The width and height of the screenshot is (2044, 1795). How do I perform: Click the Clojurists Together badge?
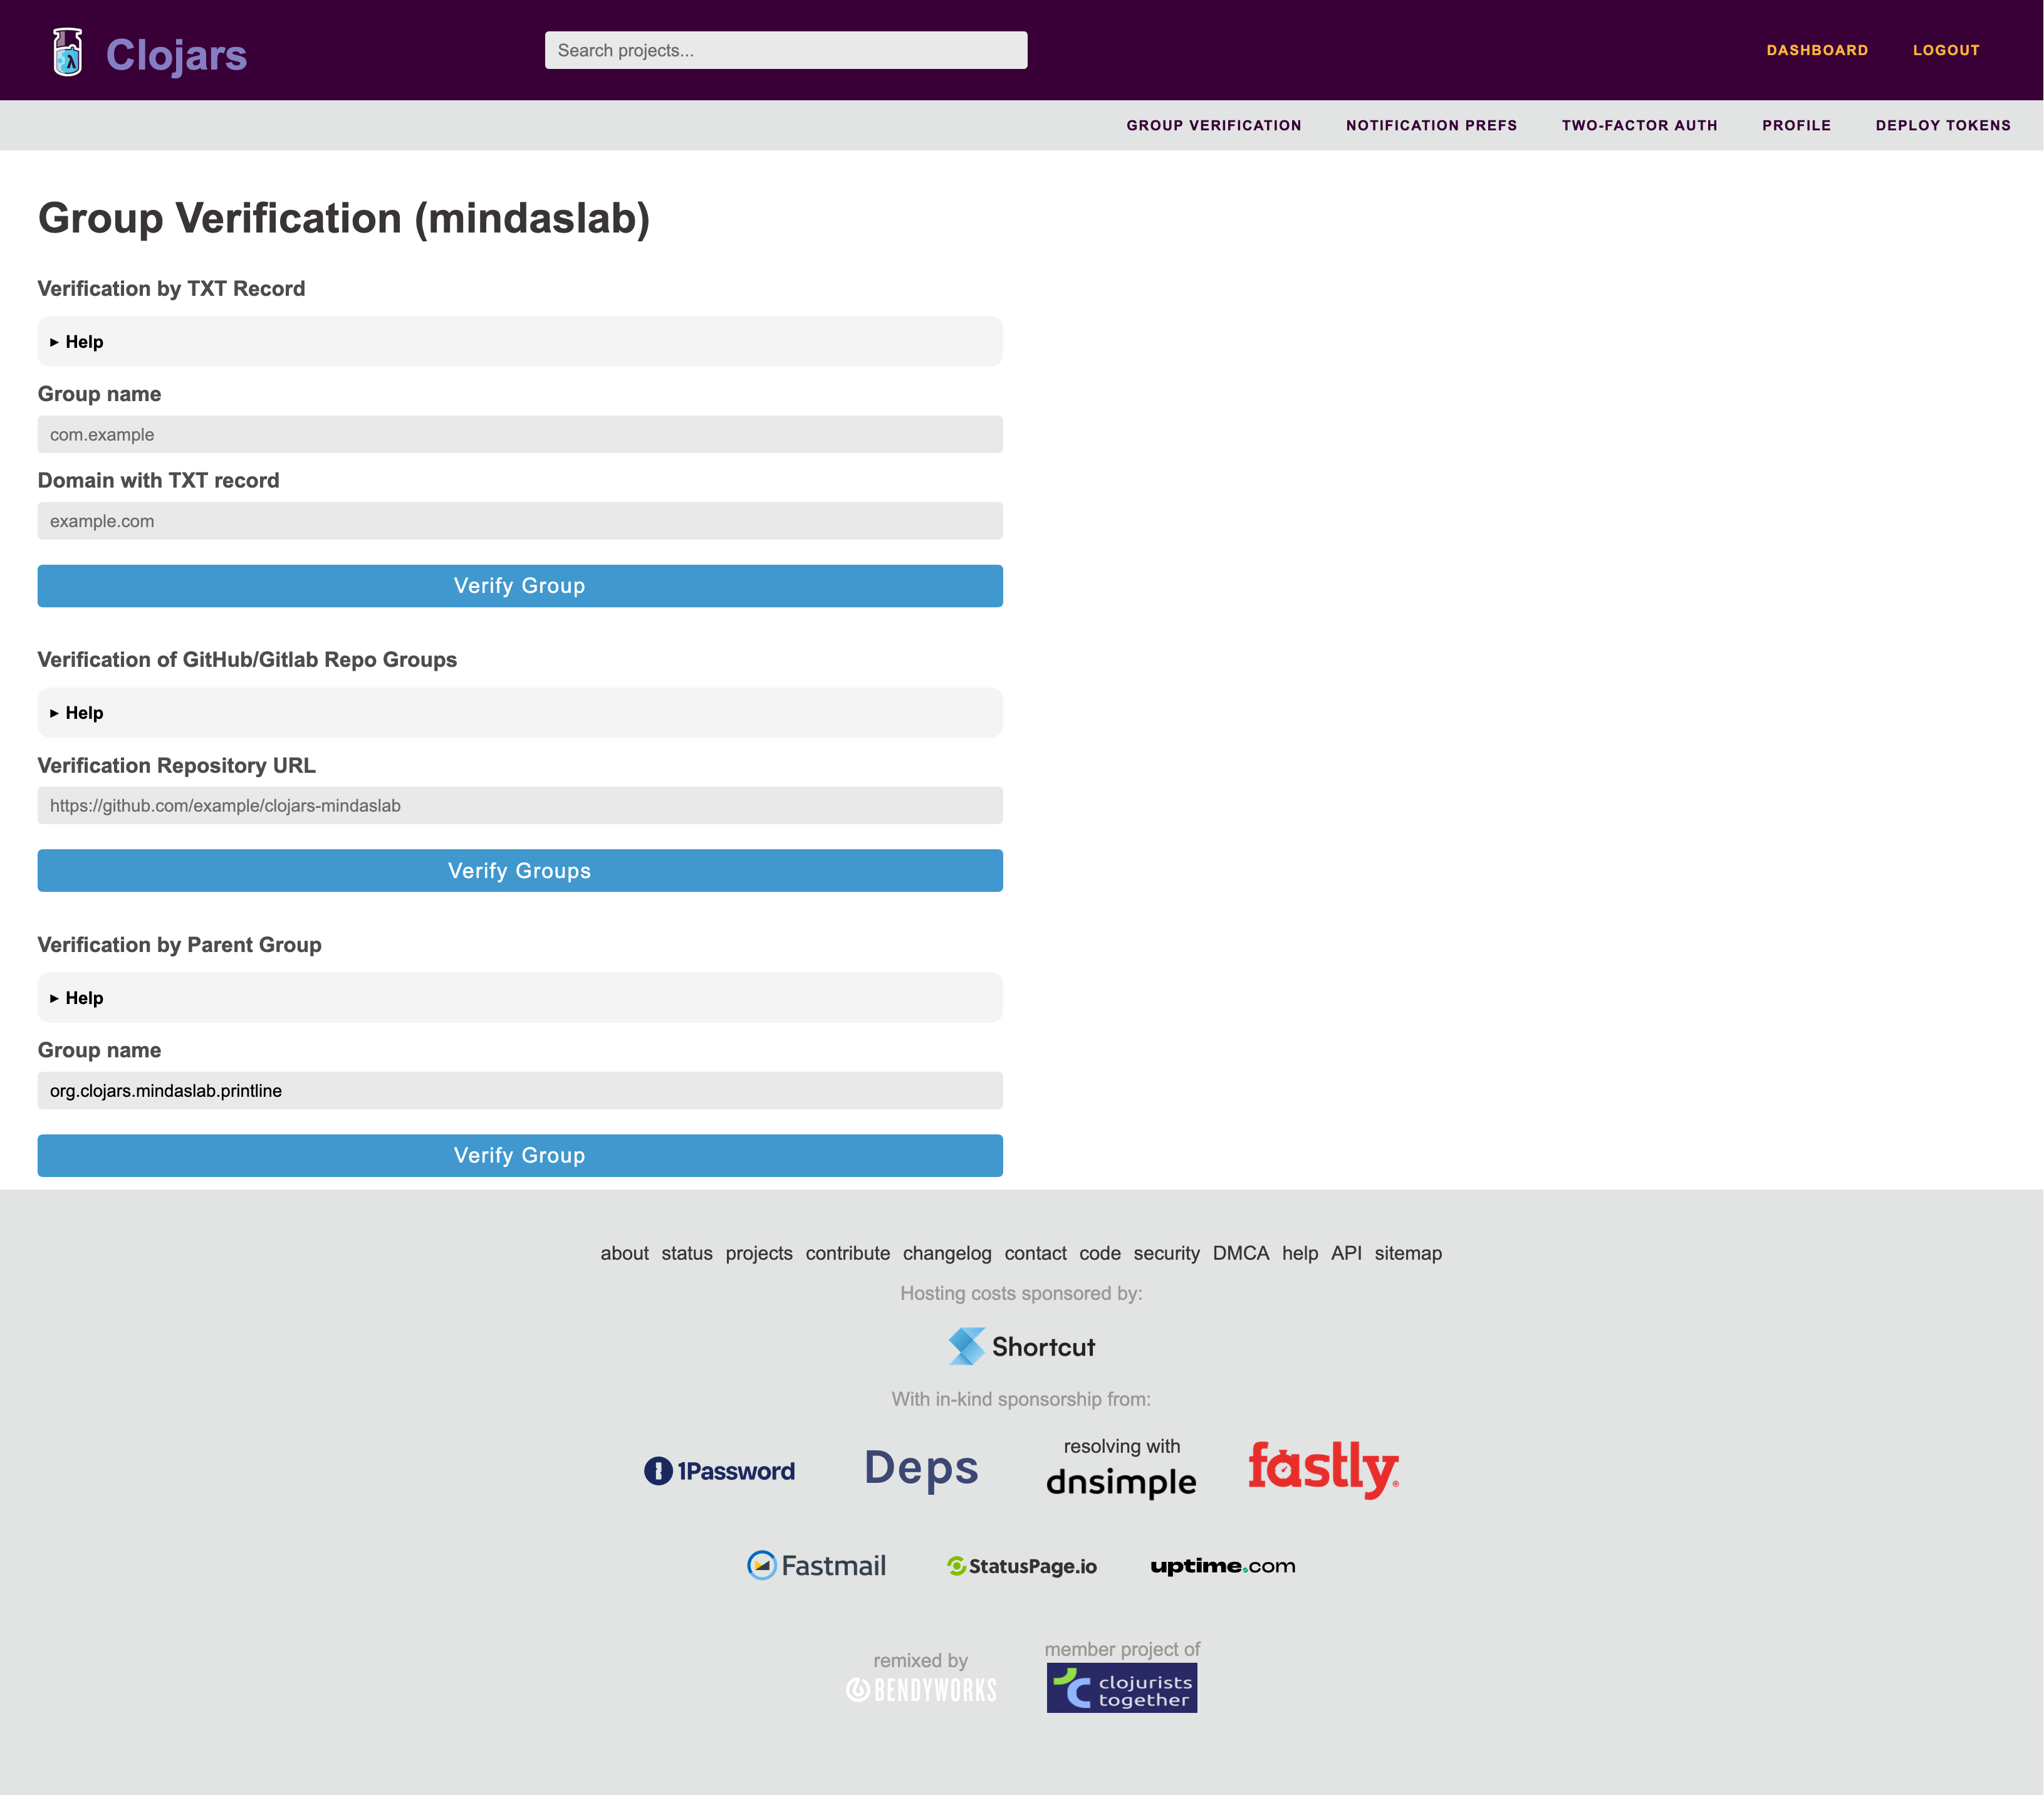(x=1121, y=1688)
